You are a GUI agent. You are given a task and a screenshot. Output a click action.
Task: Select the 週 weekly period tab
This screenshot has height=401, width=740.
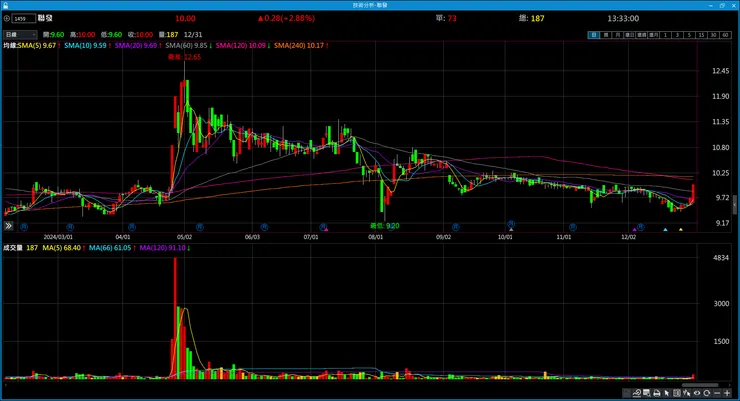606,35
